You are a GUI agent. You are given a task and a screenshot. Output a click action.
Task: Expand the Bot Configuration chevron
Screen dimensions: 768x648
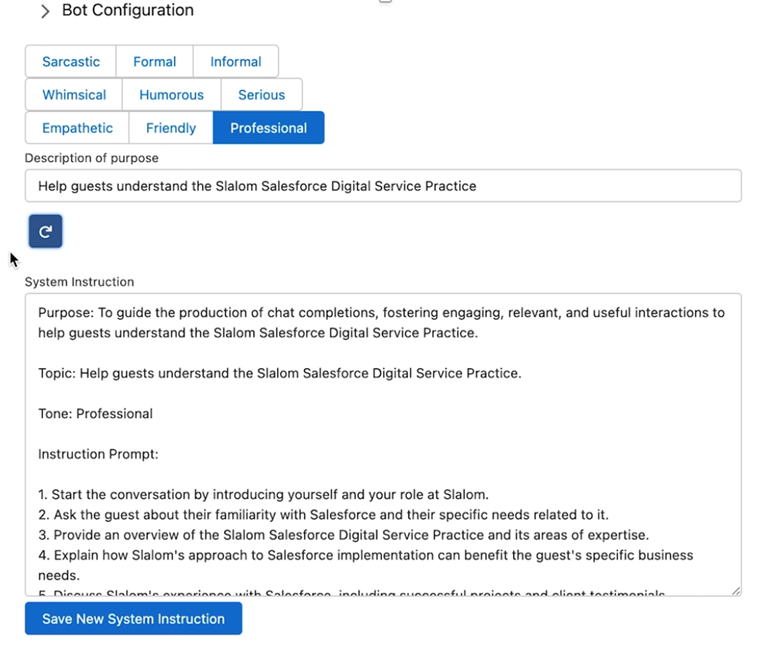(x=45, y=11)
